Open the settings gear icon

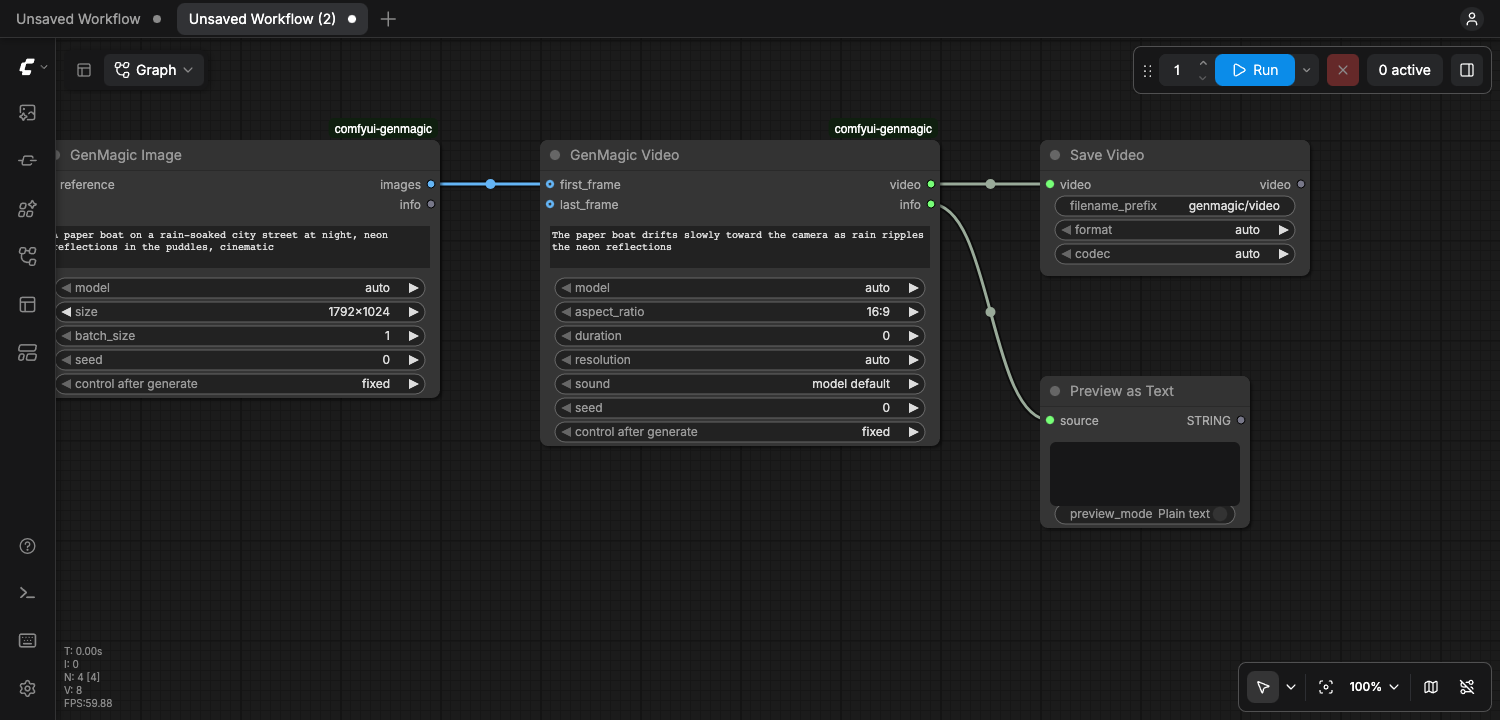click(x=28, y=688)
